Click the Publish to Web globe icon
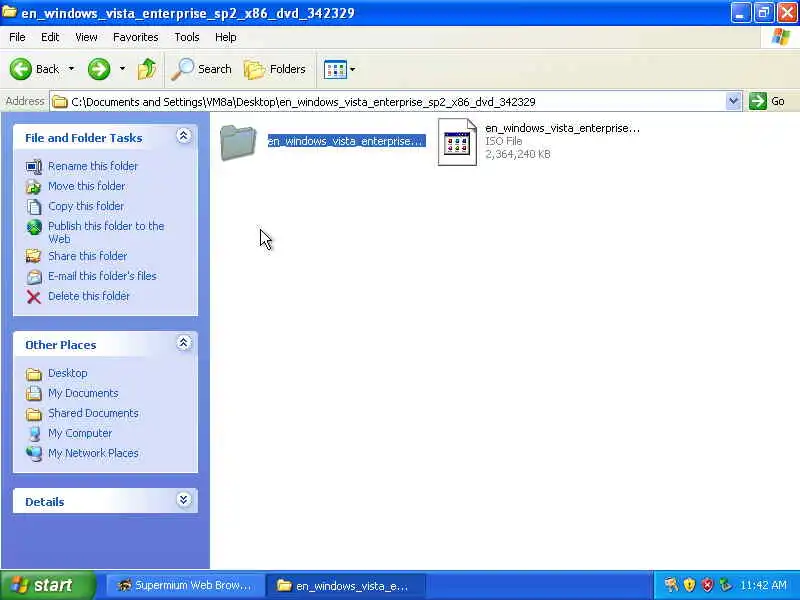Image resolution: width=800 pixels, height=600 pixels. 34,228
